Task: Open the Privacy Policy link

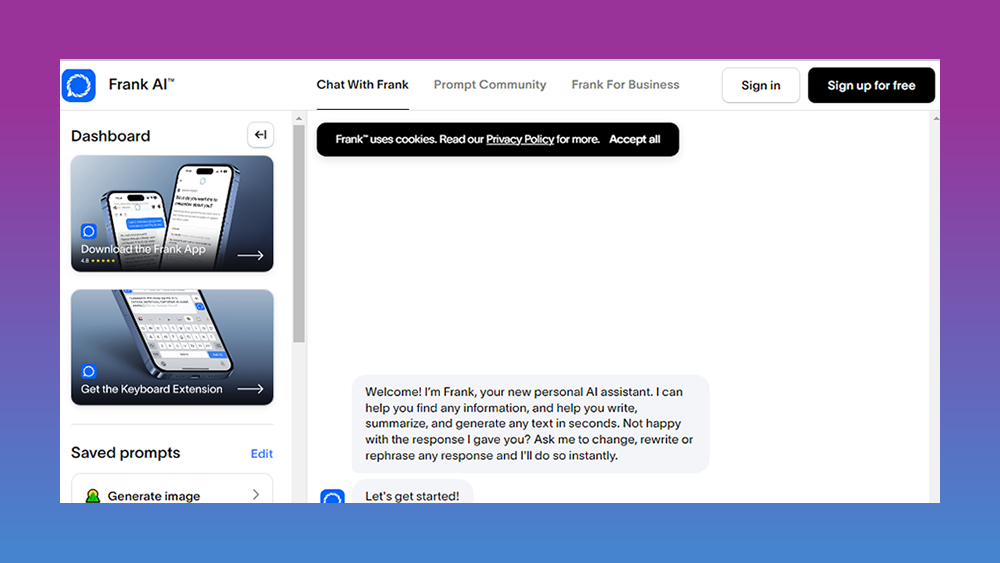Action: tap(520, 140)
